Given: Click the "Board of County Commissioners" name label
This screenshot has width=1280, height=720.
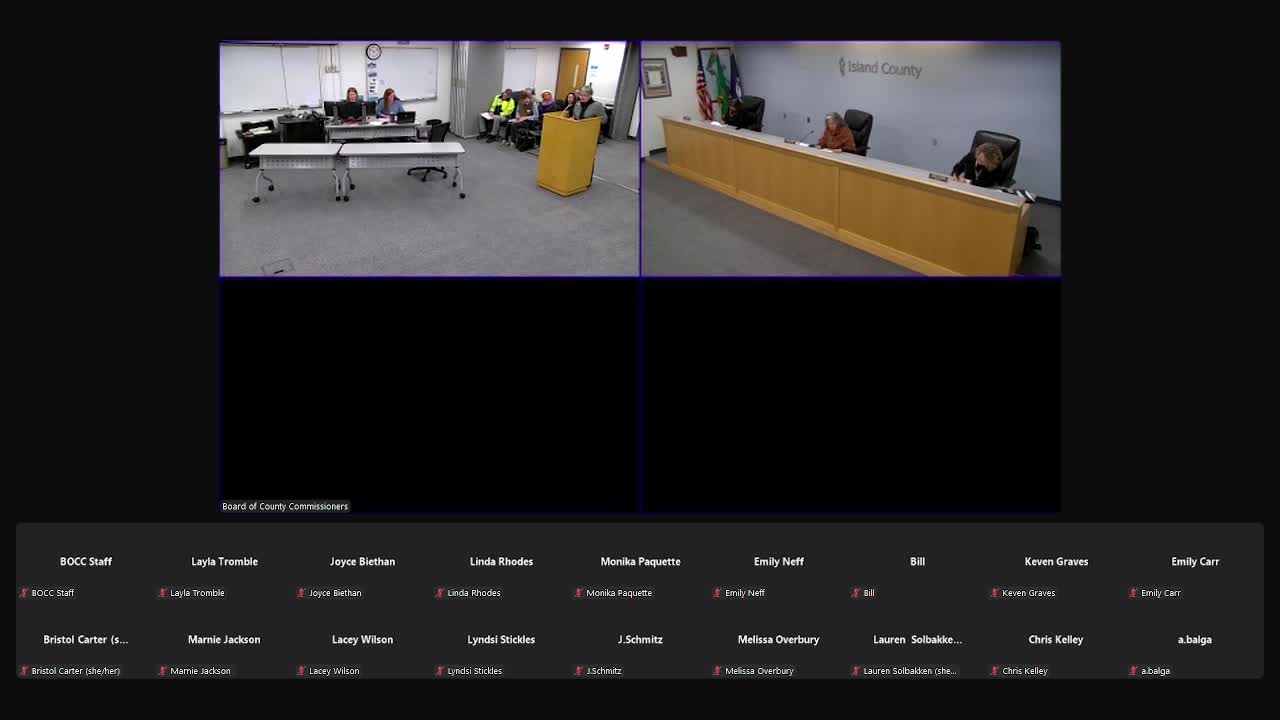Looking at the screenshot, I should (x=285, y=506).
